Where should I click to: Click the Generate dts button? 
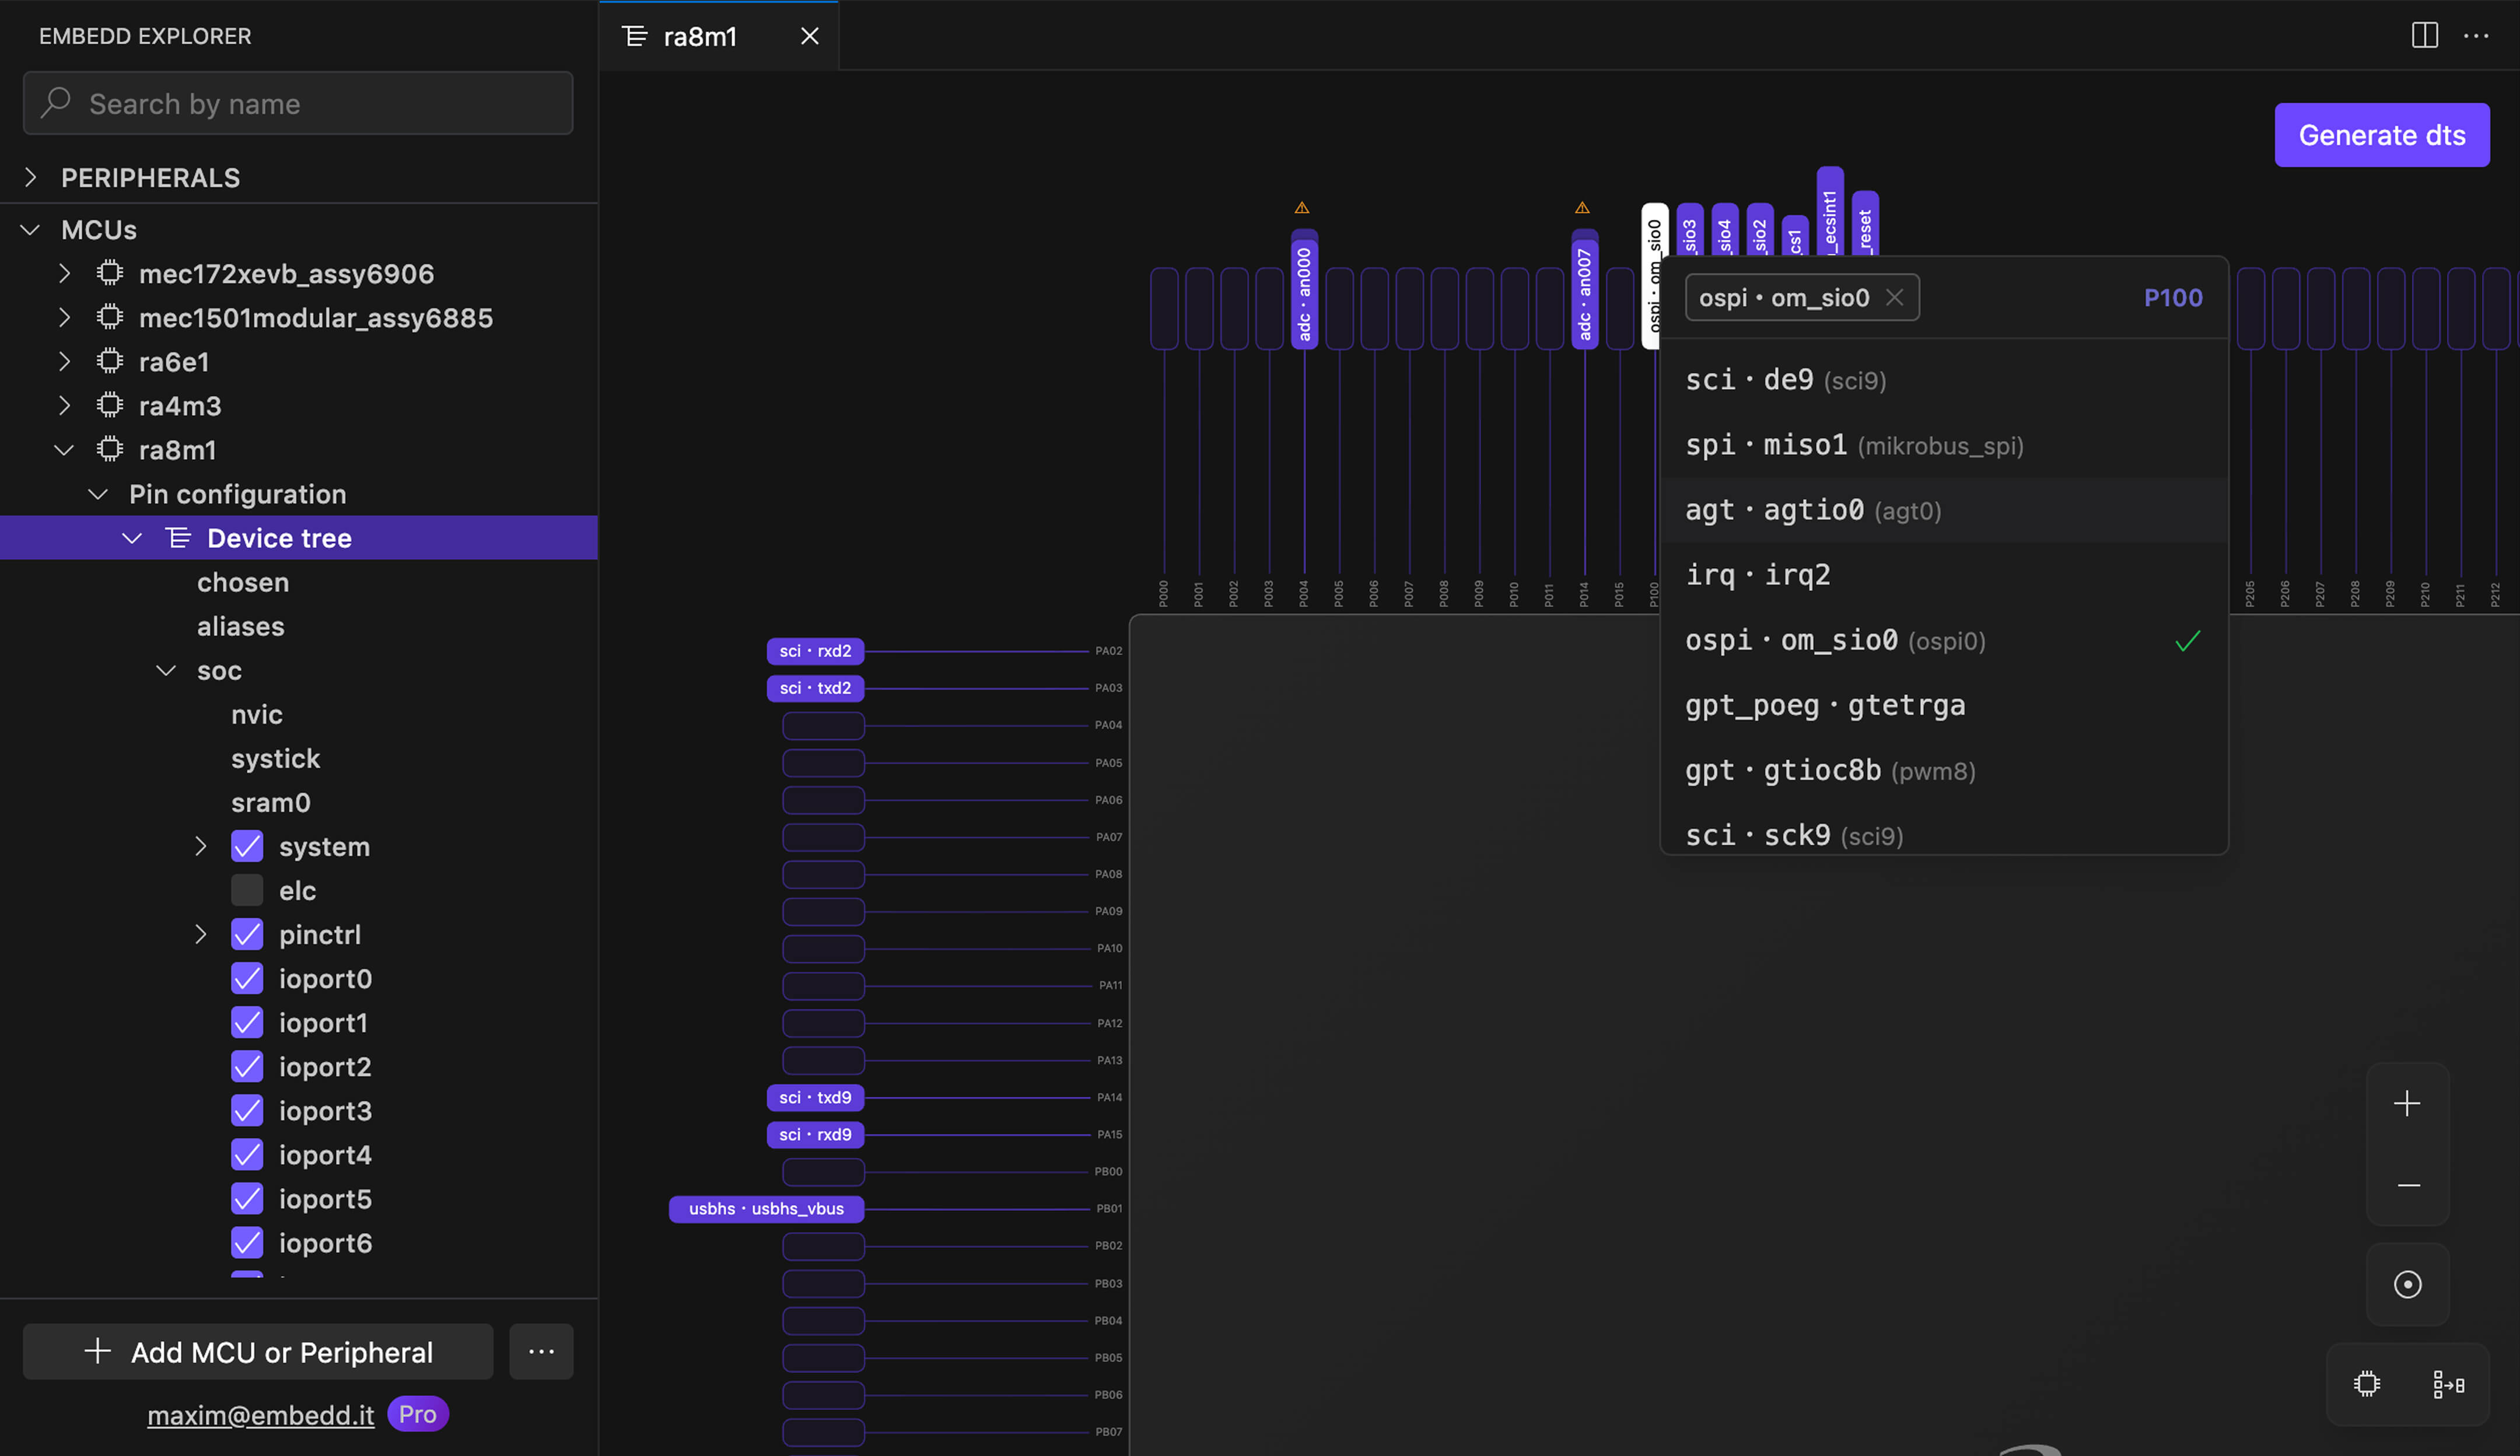2381,135
